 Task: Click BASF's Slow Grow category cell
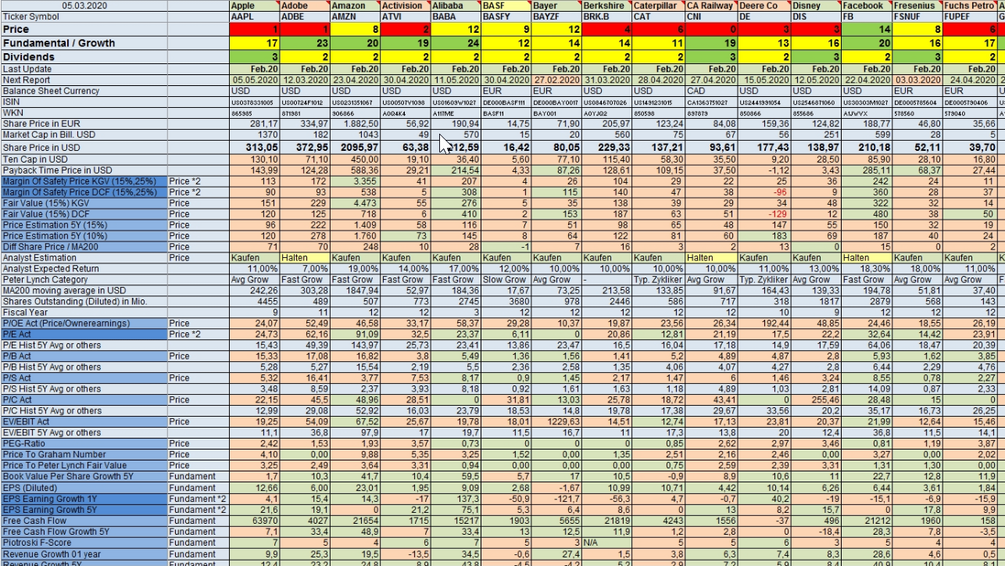(x=506, y=279)
